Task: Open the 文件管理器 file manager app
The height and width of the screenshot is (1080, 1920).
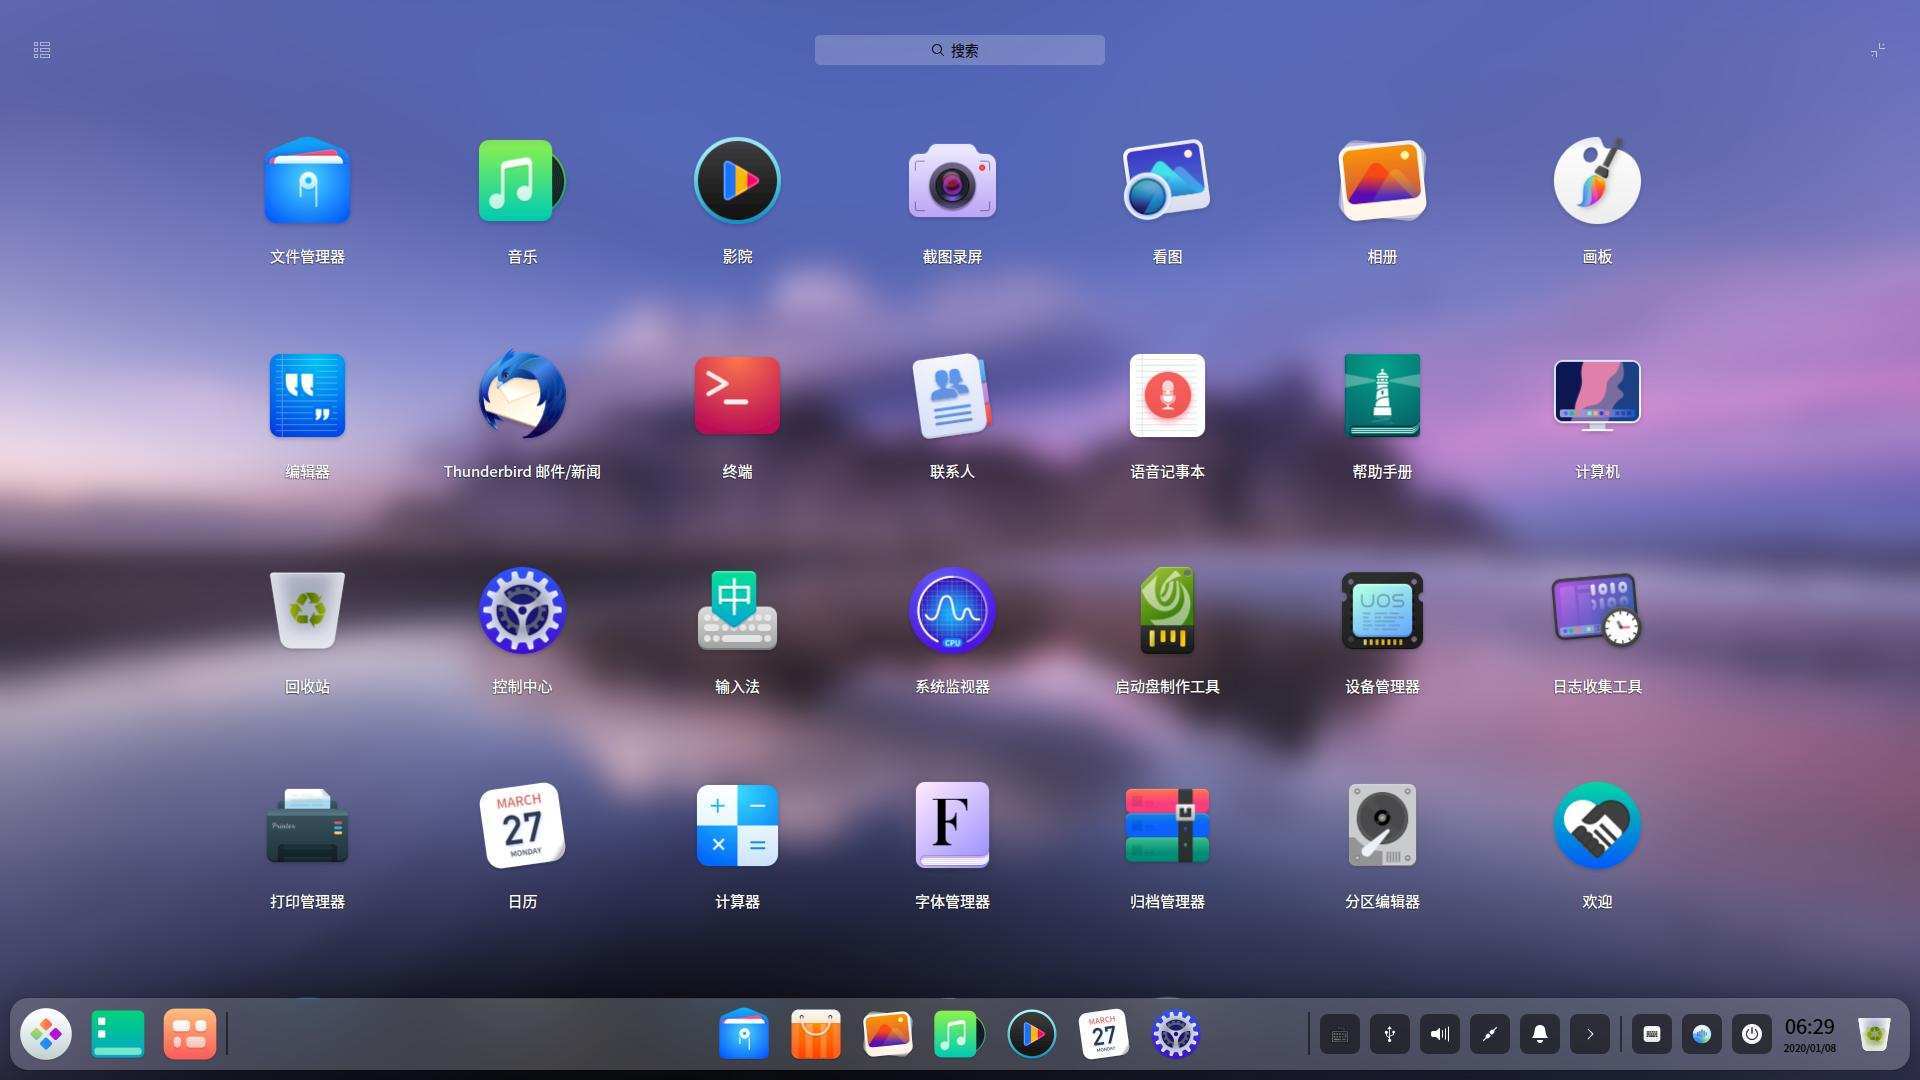Action: 307,181
